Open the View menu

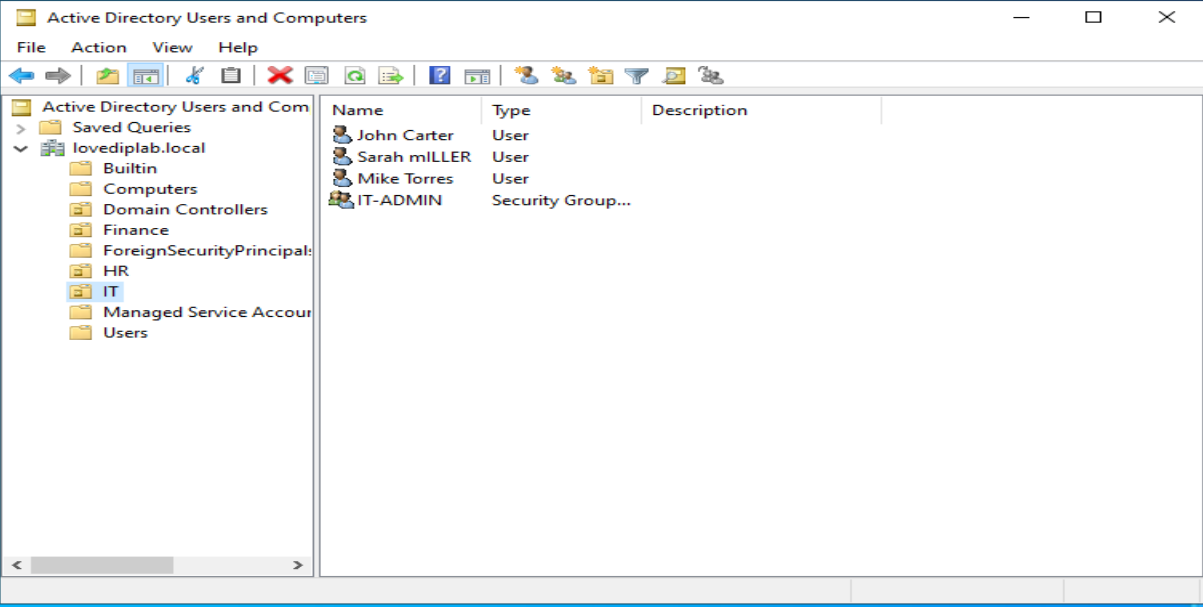coord(172,47)
